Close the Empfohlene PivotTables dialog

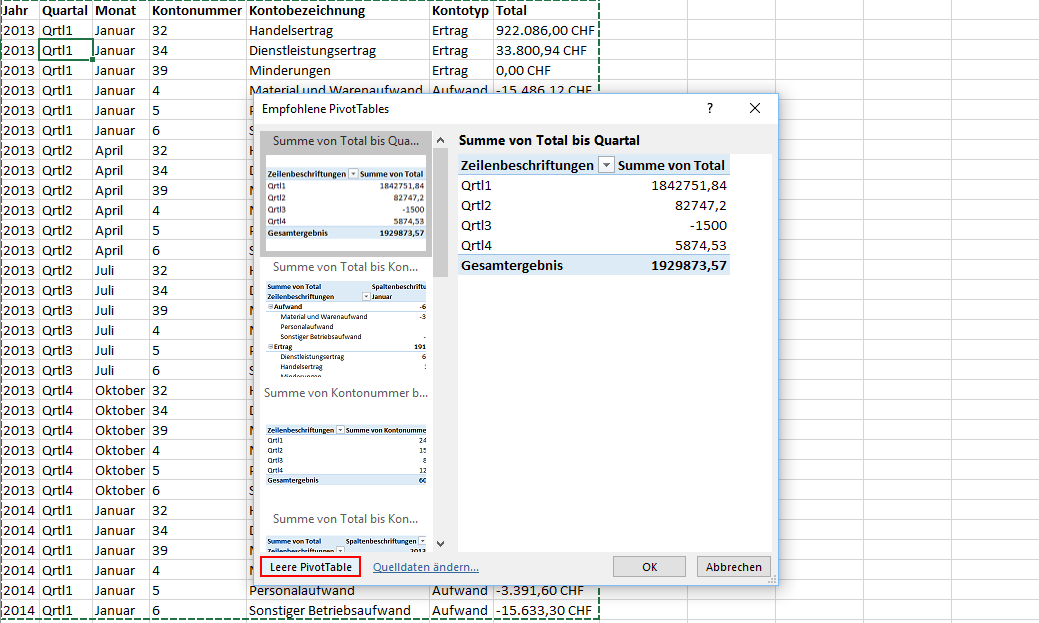(755, 108)
